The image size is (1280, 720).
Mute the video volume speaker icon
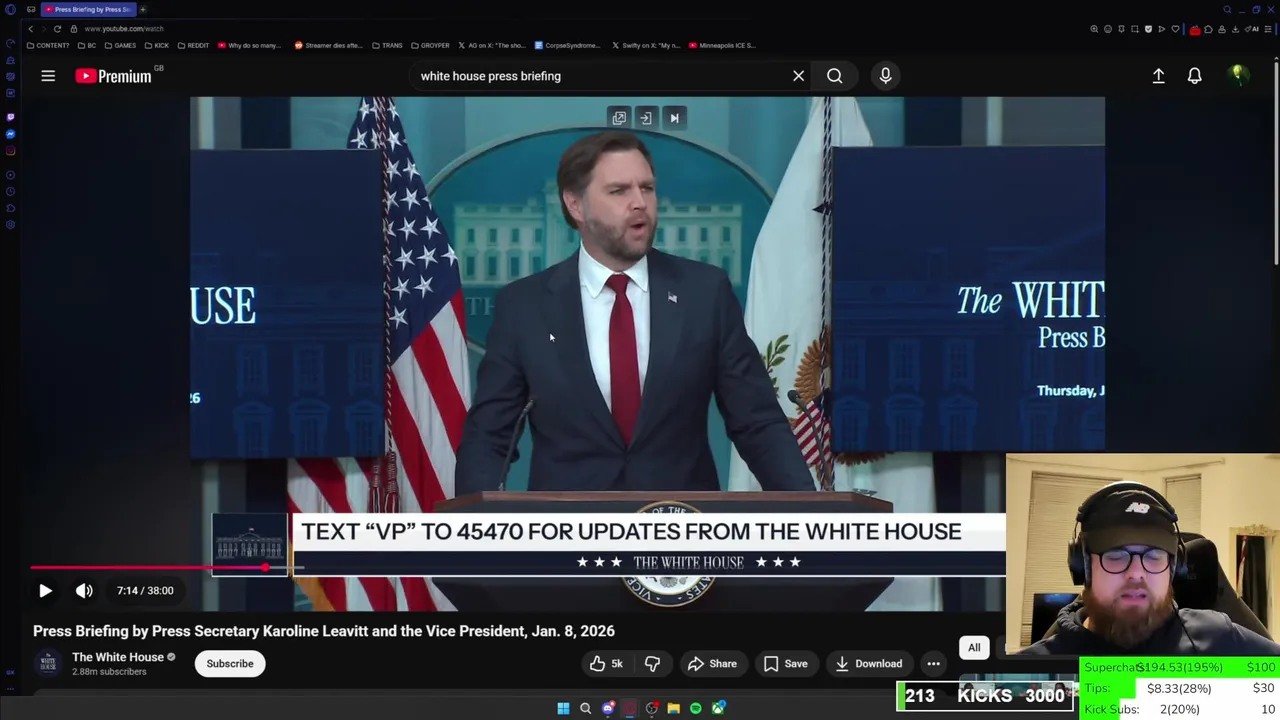[x=84, y=591]
